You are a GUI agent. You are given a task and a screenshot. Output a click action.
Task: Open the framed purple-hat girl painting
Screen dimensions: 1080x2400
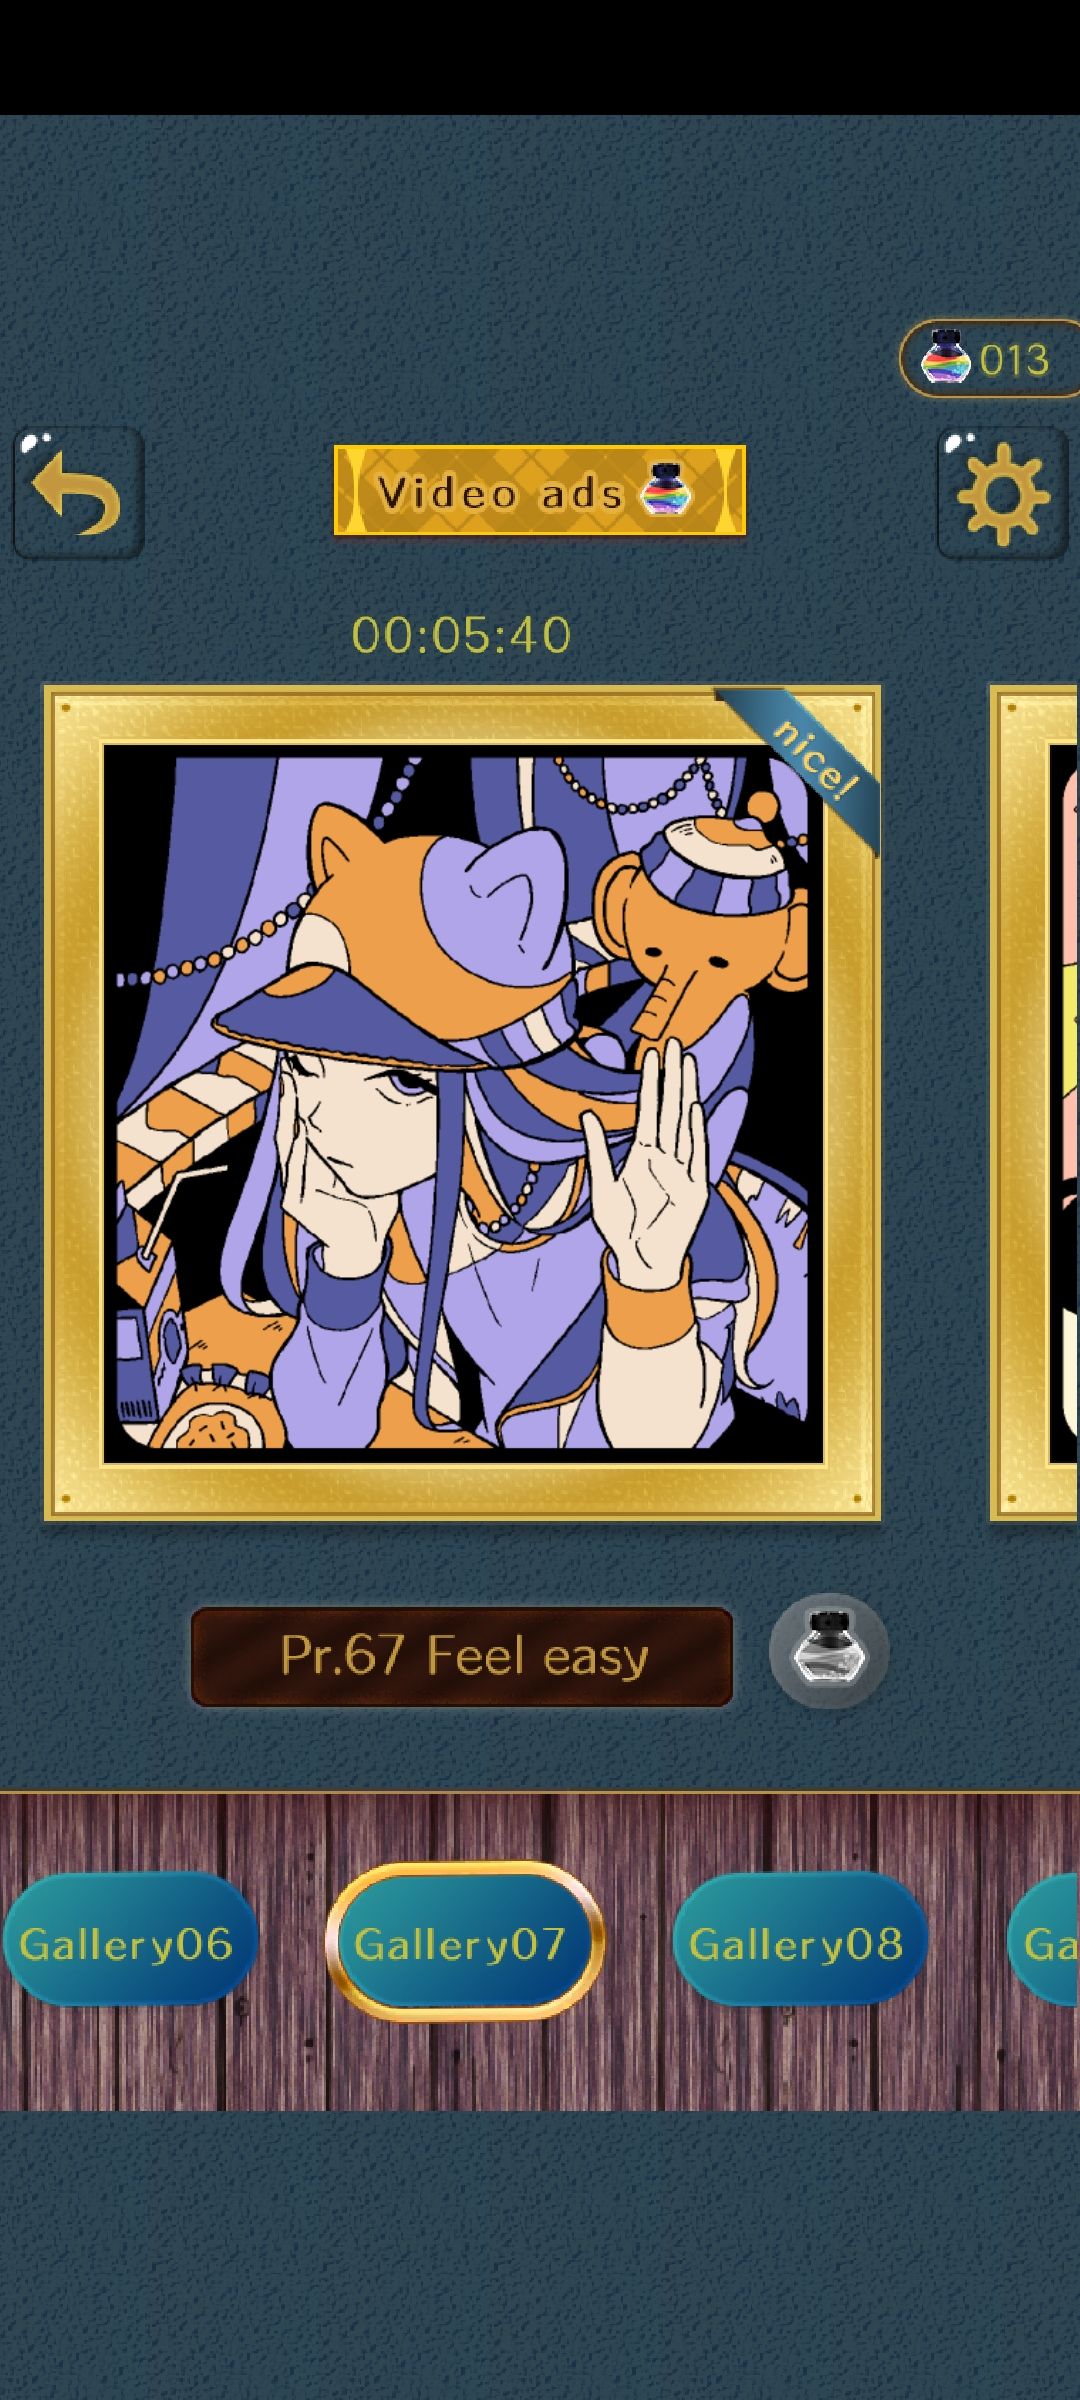point(463,1103)
